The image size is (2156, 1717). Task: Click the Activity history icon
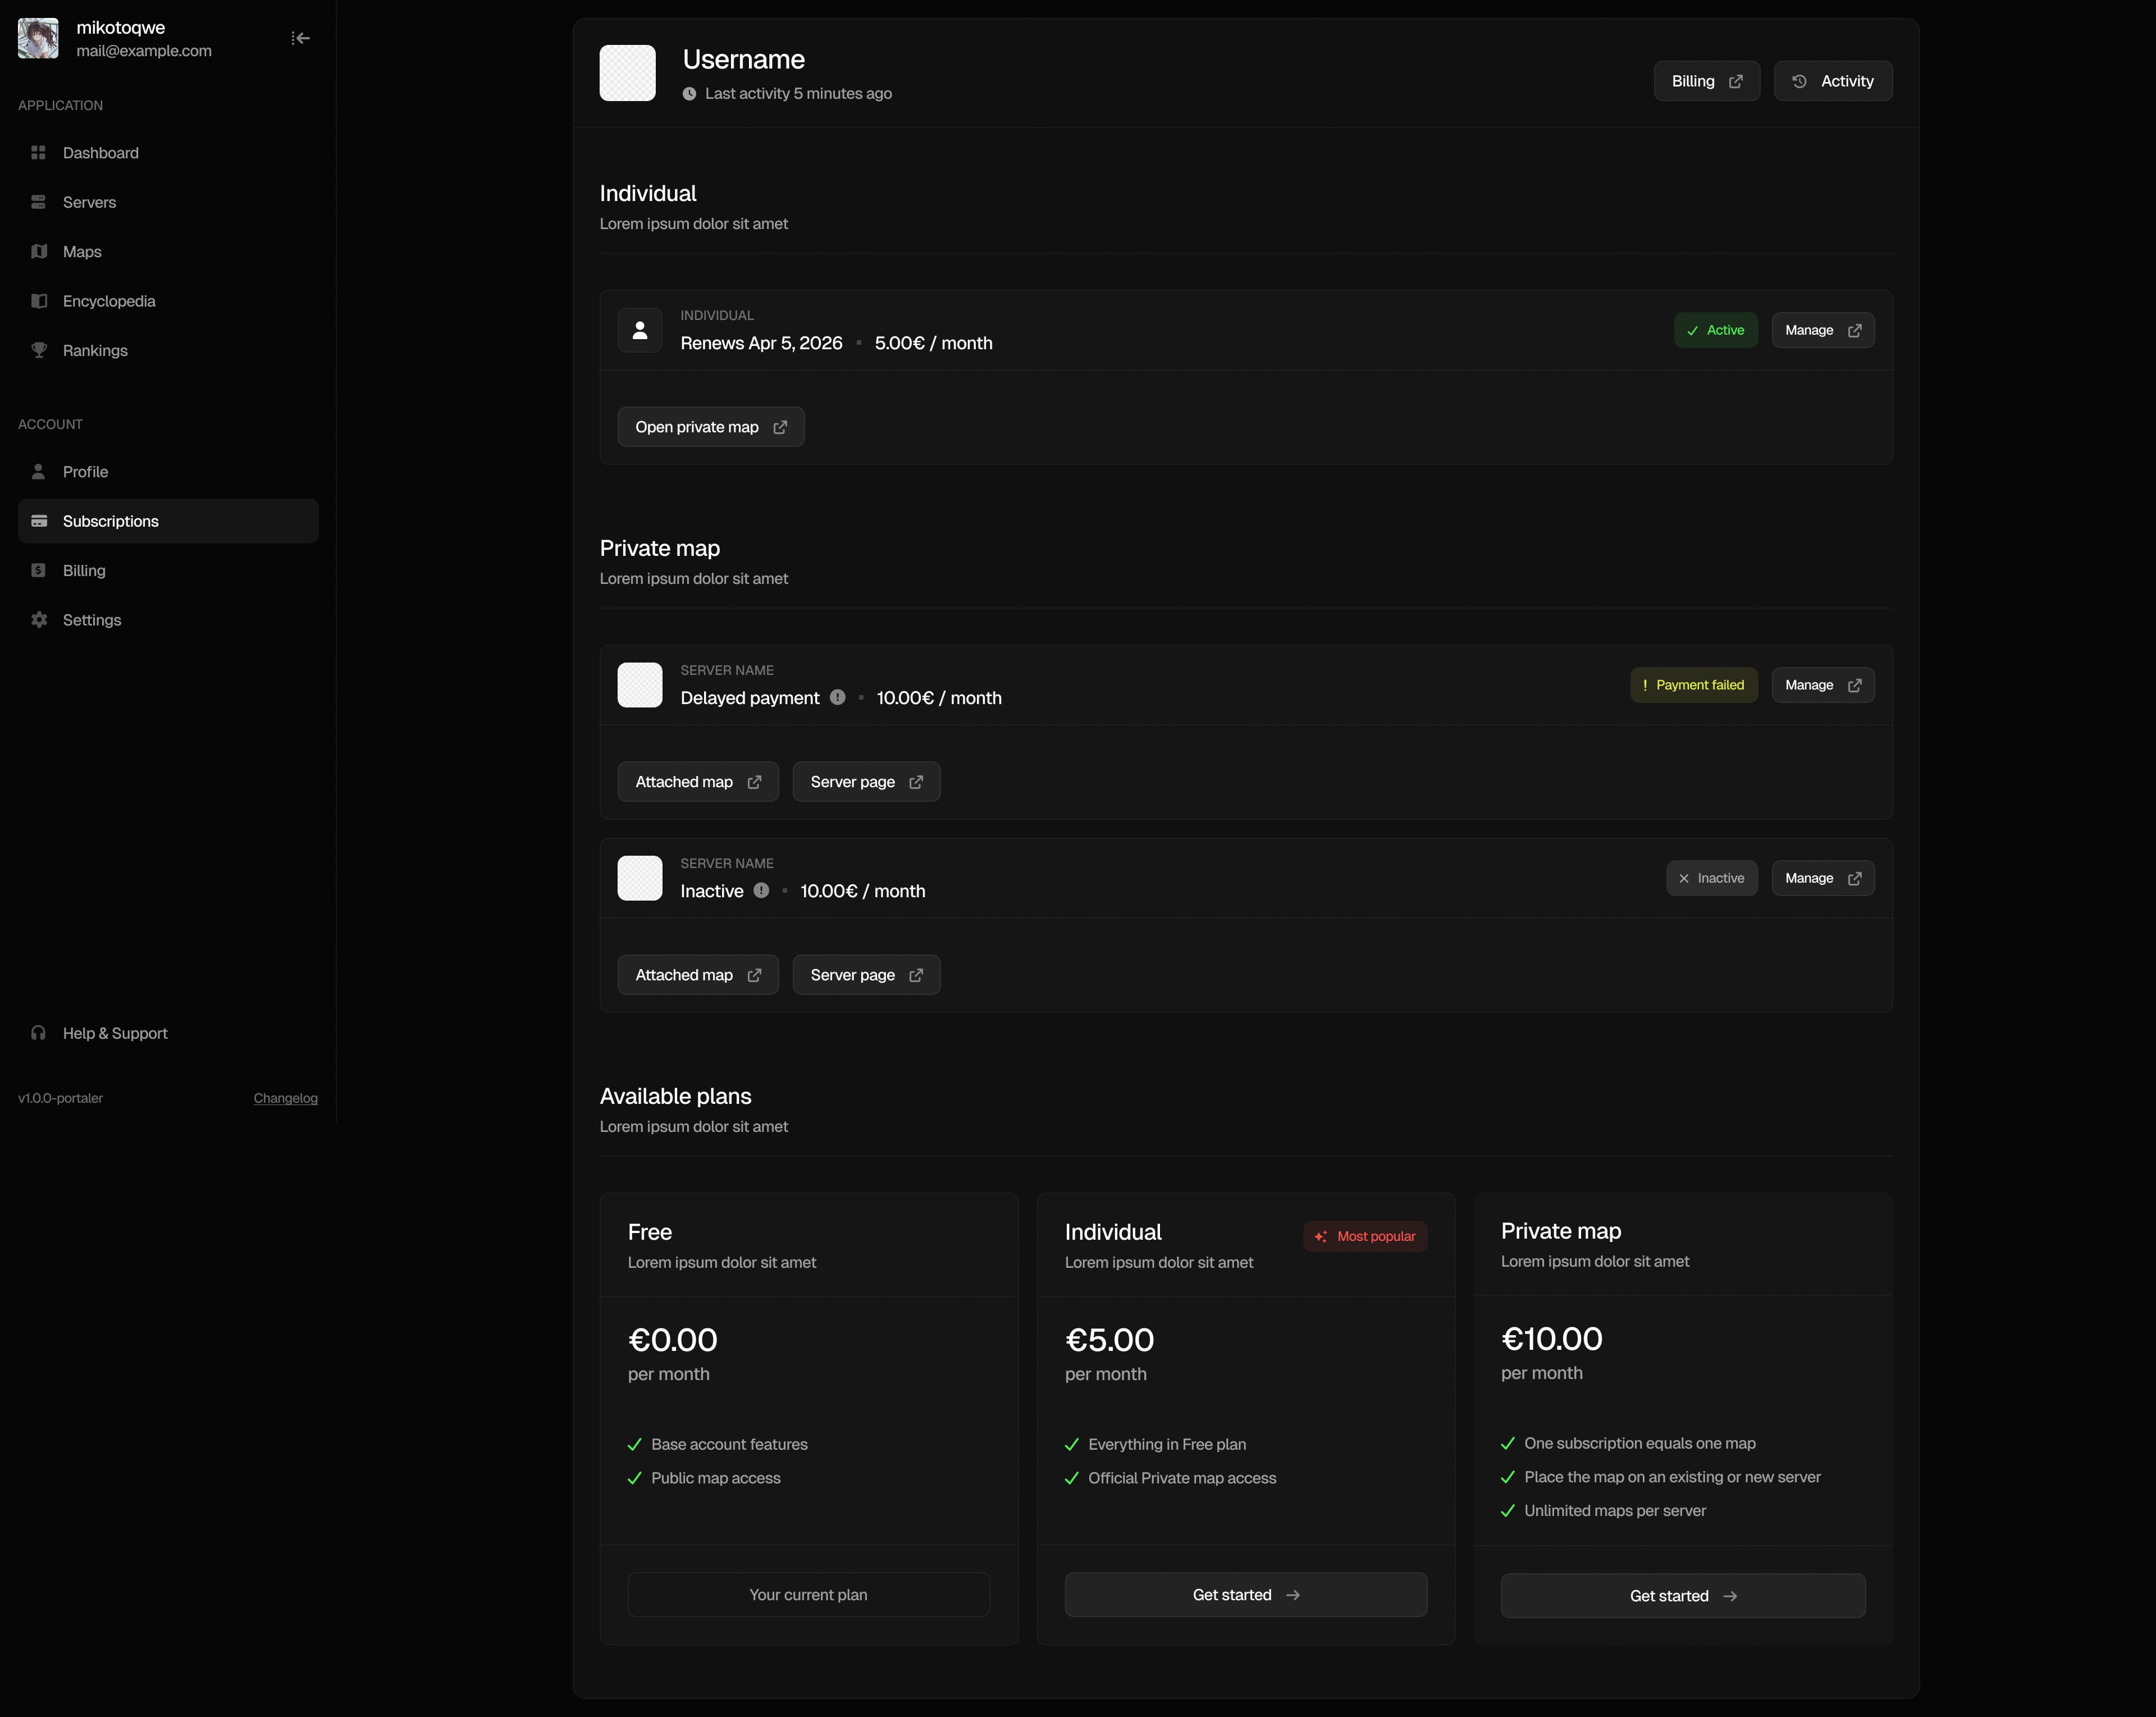pyautogui.click(x=1799, y=81)
